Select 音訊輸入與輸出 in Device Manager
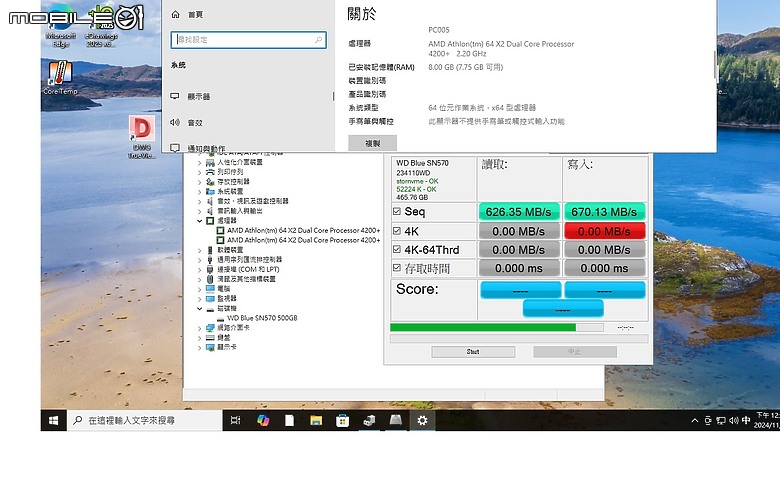The width and height of the screenshot is (780, 487). (x=239, y=211)
